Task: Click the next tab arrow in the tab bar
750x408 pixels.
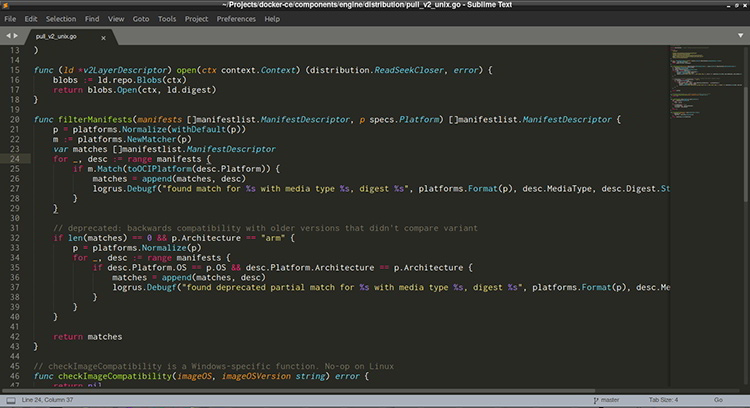Action: pos(17,36)
